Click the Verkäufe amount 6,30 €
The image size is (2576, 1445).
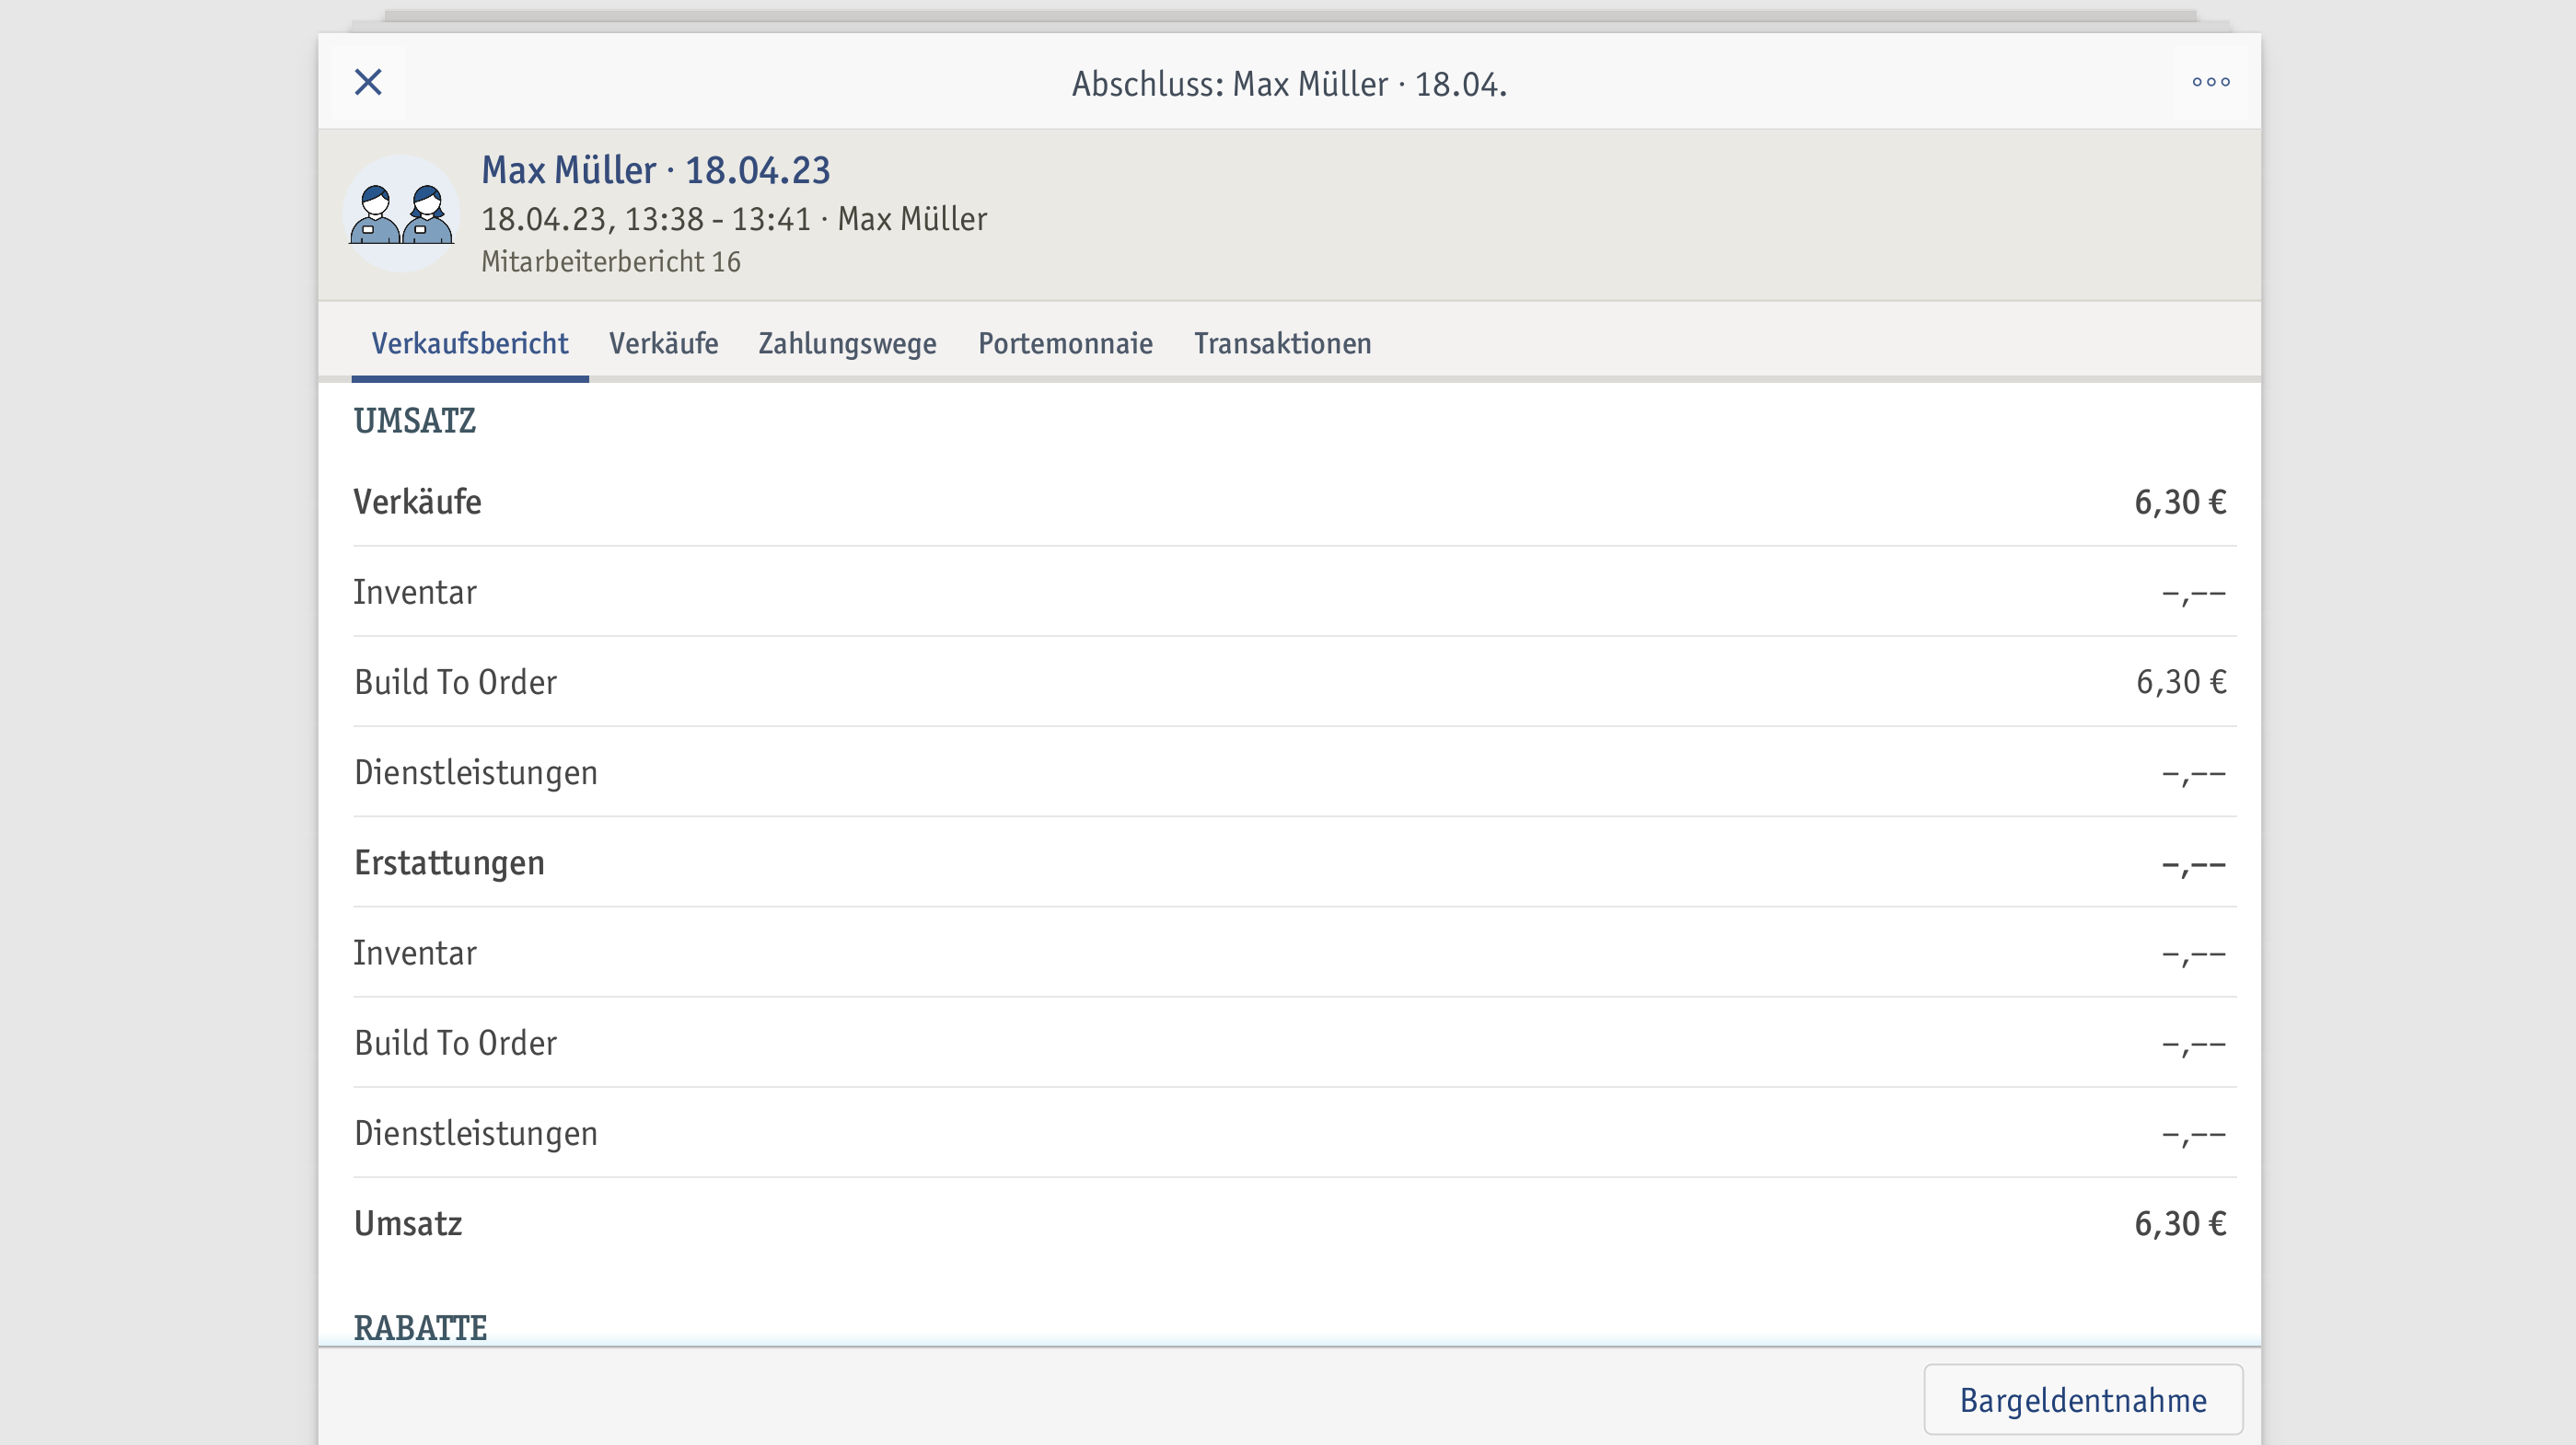2180,502
